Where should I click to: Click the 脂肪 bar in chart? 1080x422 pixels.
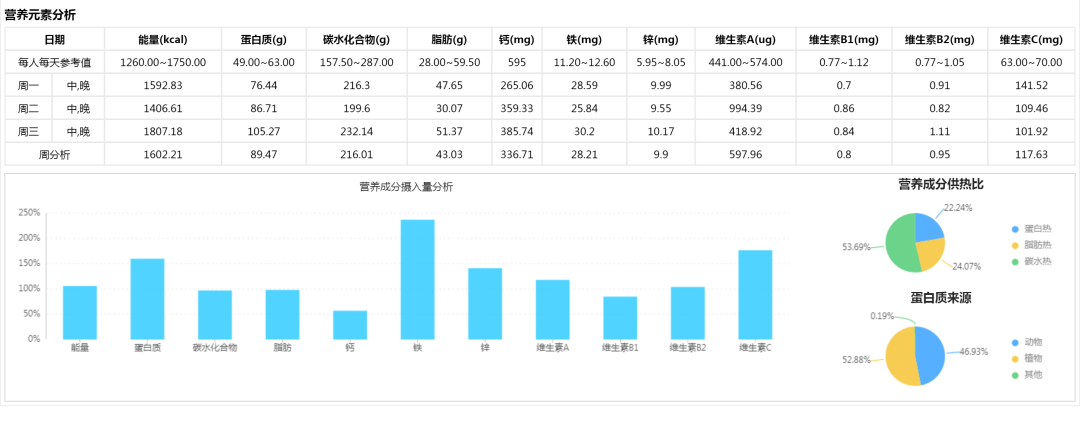[282, 315]
